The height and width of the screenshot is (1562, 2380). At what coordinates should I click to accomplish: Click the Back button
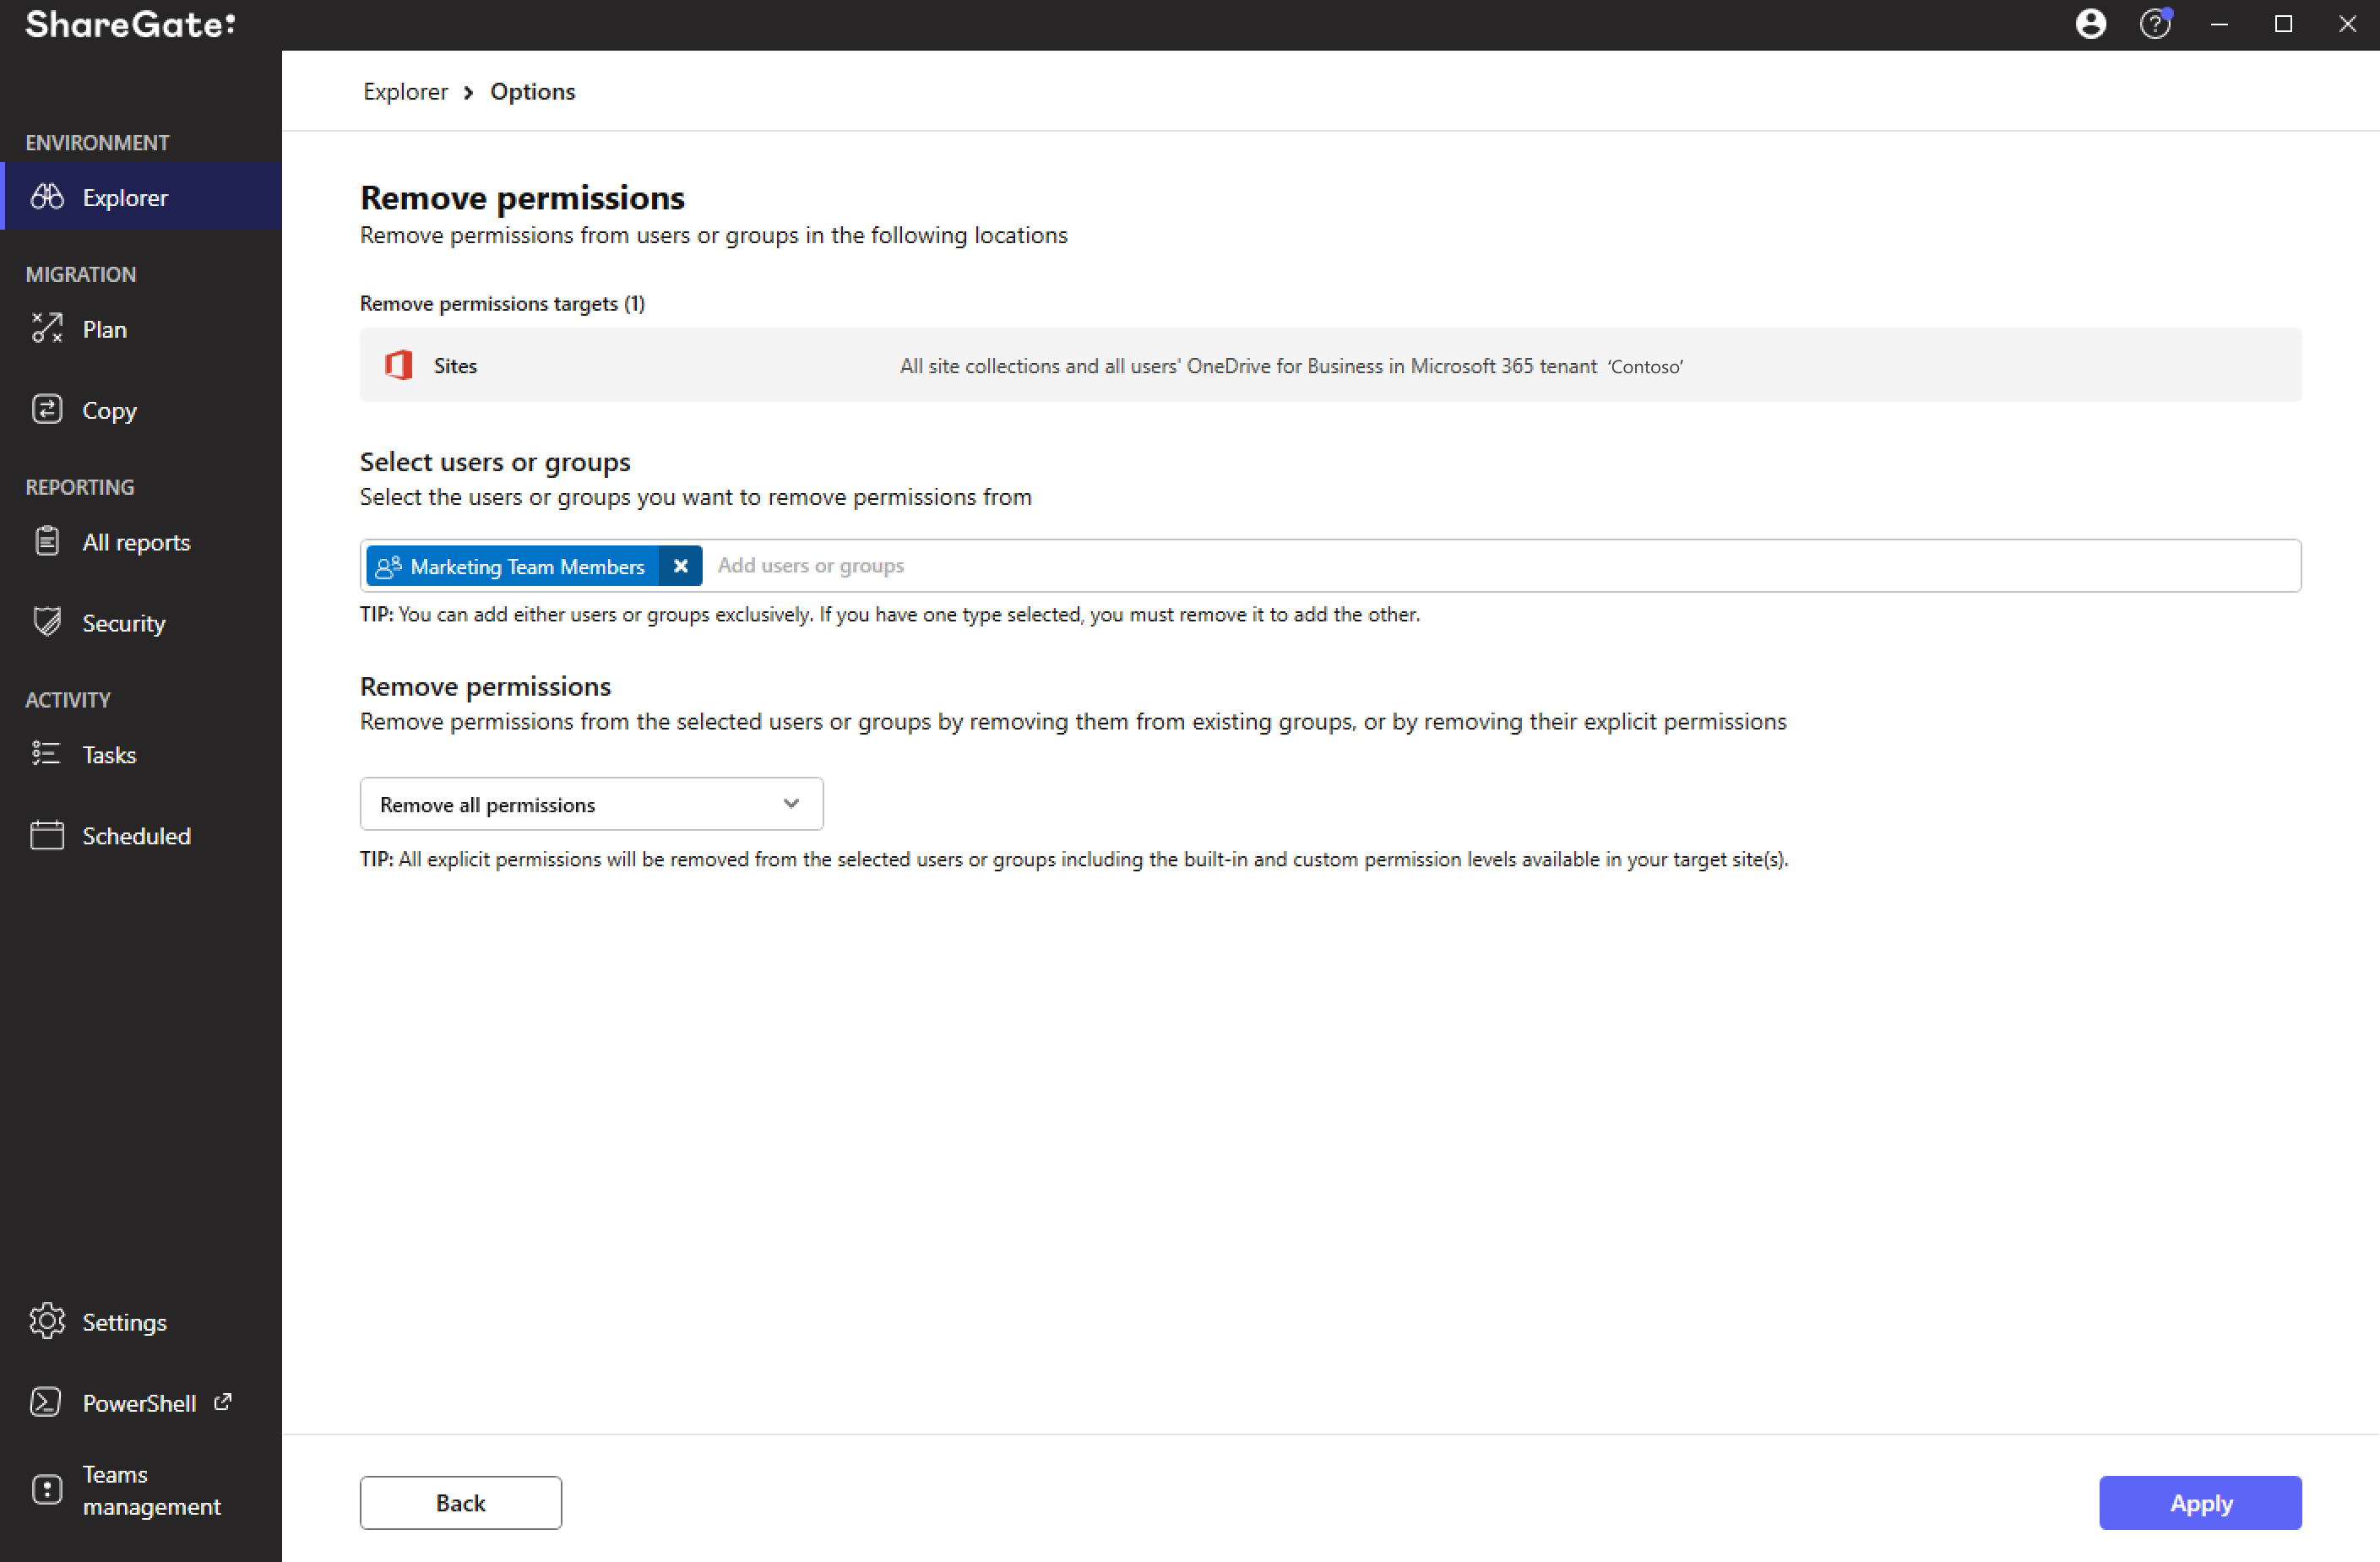pyautogui.click(x=462, y=1503)
